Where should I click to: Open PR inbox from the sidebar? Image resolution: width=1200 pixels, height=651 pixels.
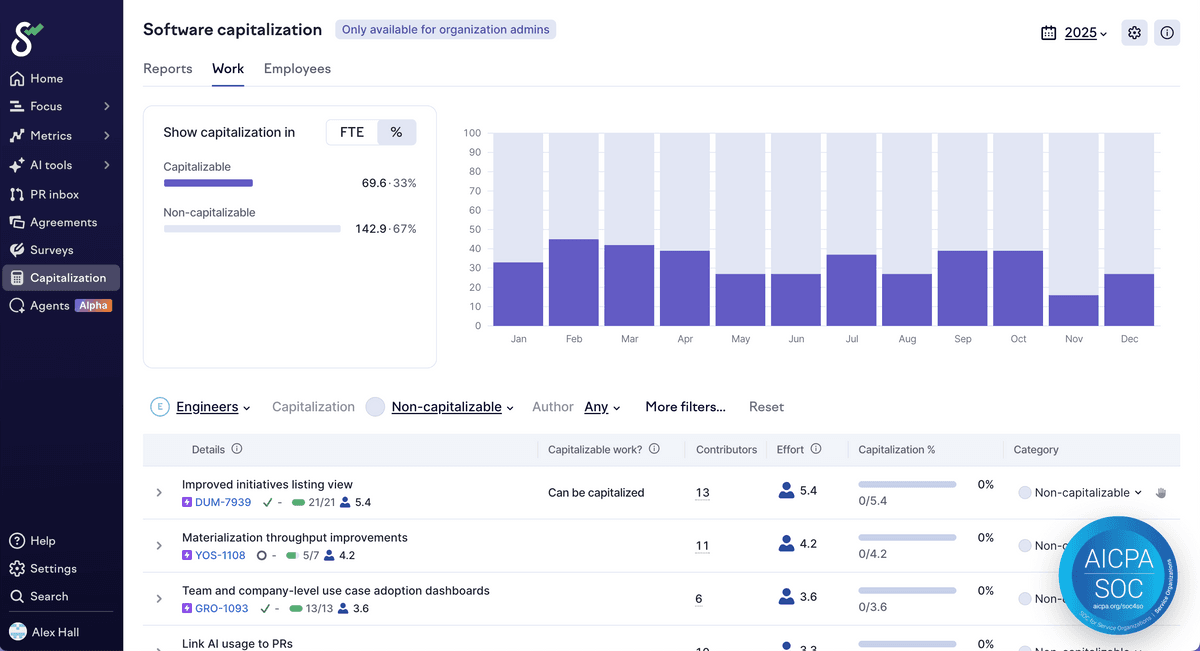pos(54,194)
